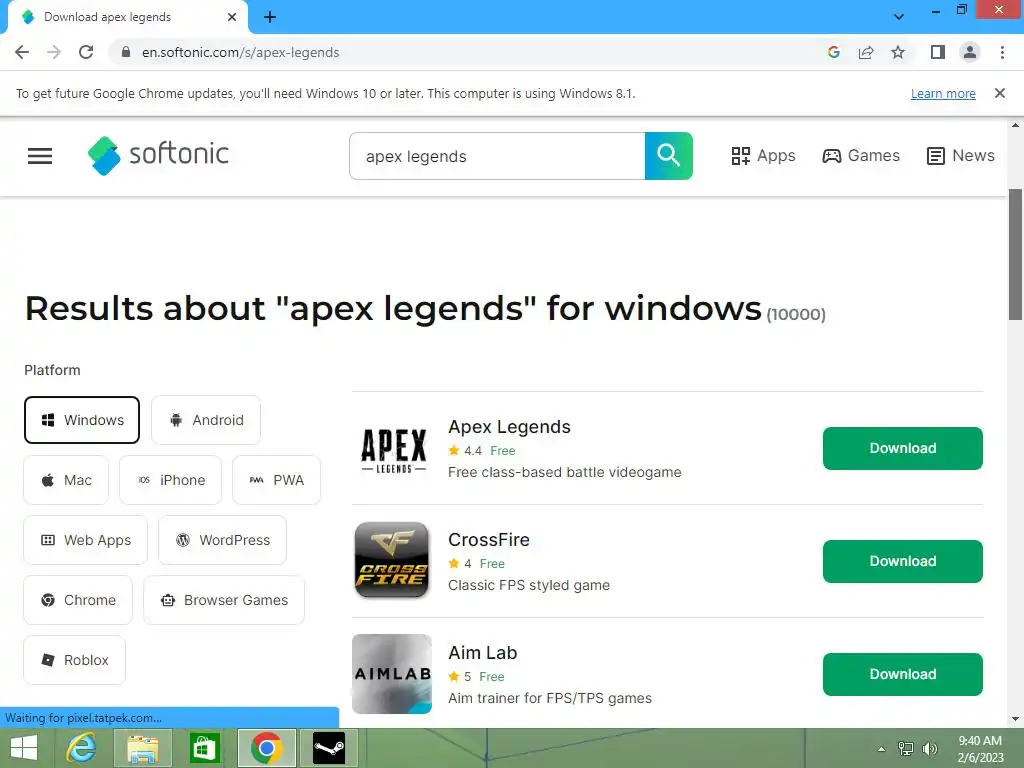Click the address bar URL
The height and width of the screenshot is (768, 1024).
pos(240,52)
